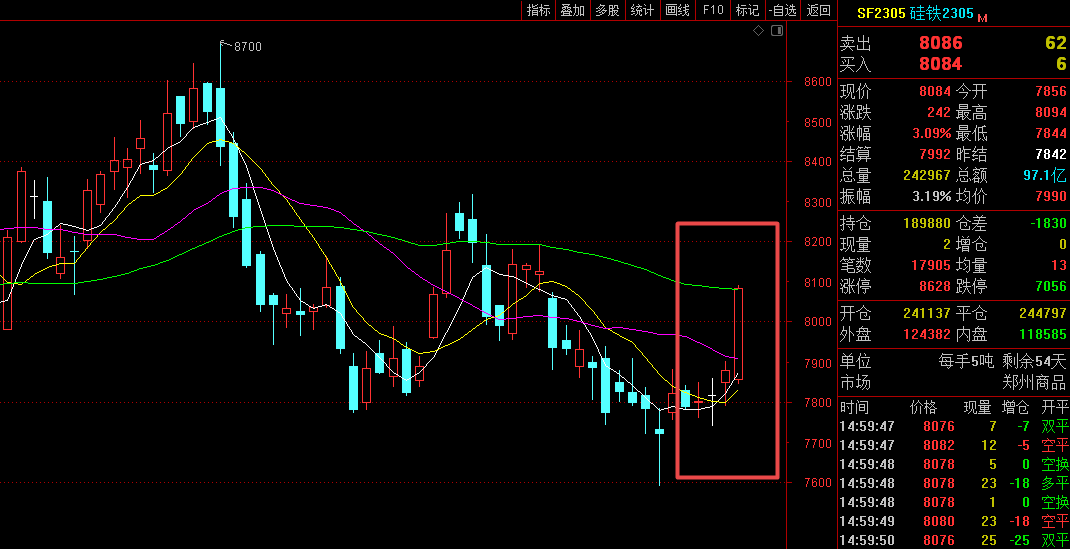The image size is (1070, 549).
Task: Select the 叠加 overlay toolbar button
Action: (573, 10)
